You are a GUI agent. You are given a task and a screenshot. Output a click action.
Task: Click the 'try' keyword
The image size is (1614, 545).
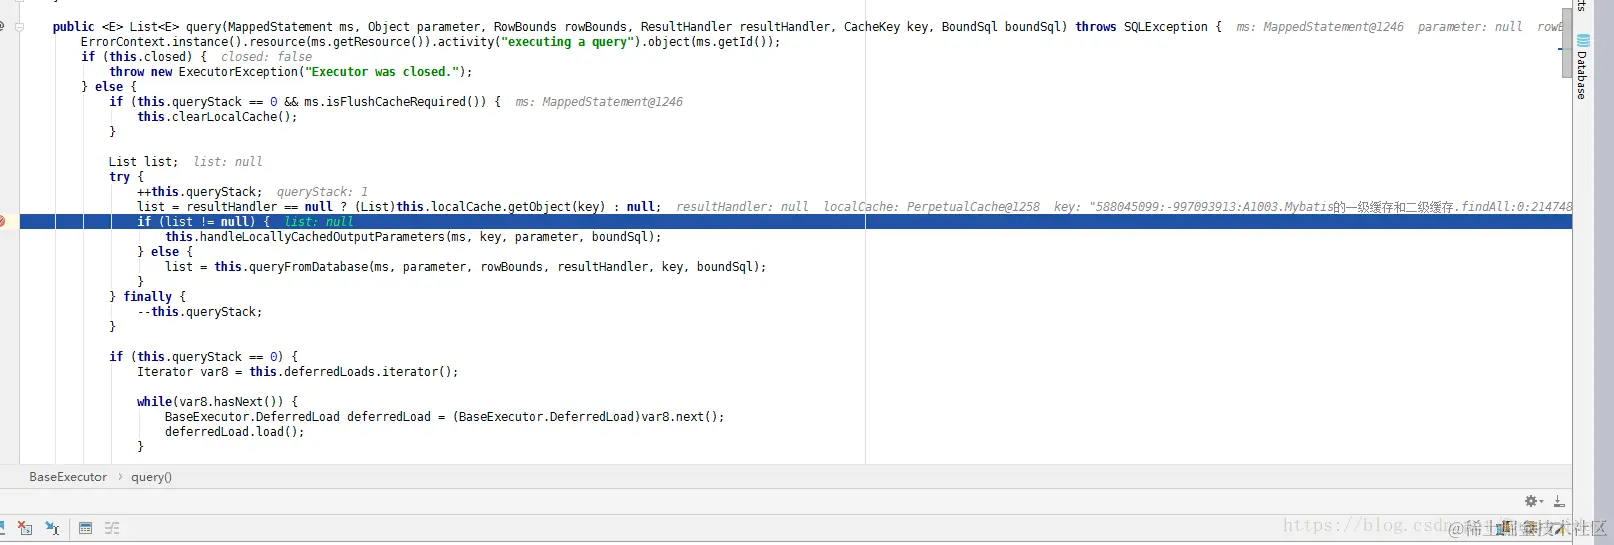coord(120,177)
